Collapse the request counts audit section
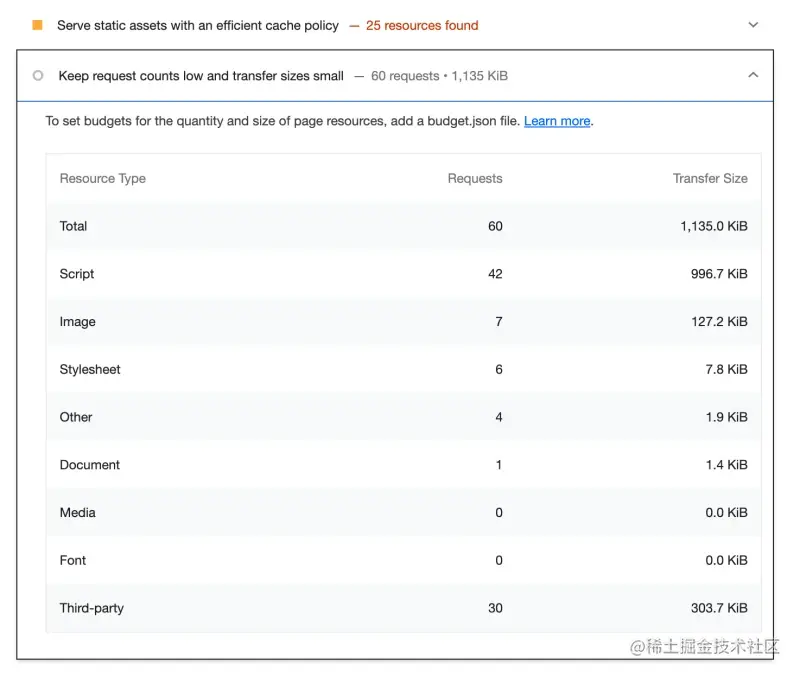This screenshot has width=800, height=676. coord(753,76)
